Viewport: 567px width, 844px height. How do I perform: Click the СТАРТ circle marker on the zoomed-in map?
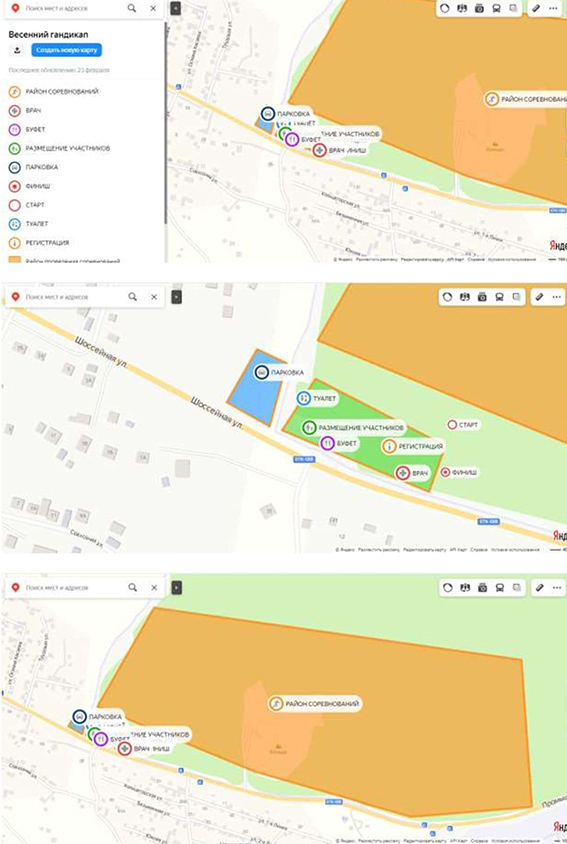click(452, 425)
